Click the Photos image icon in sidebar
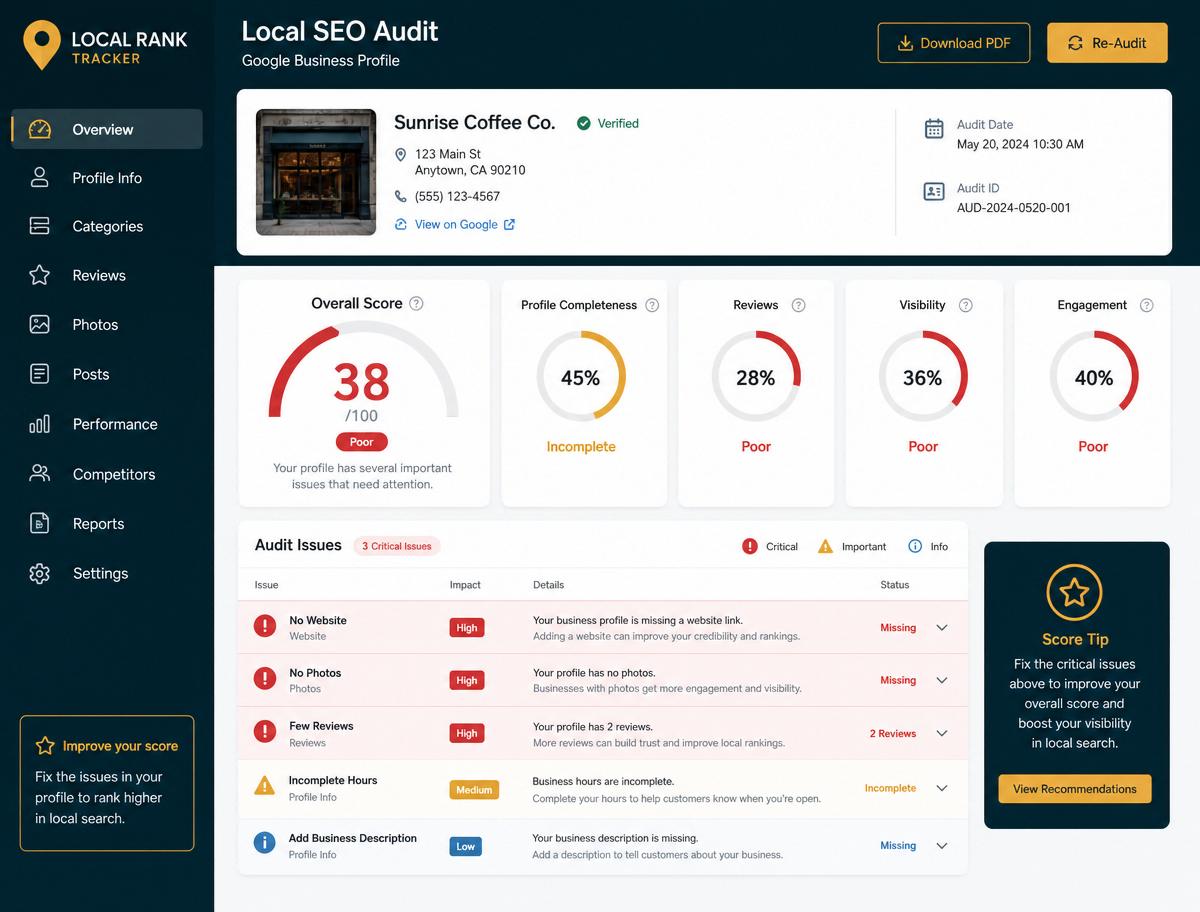This screenshot has width=1200, height=912. [x=39, y=324]
